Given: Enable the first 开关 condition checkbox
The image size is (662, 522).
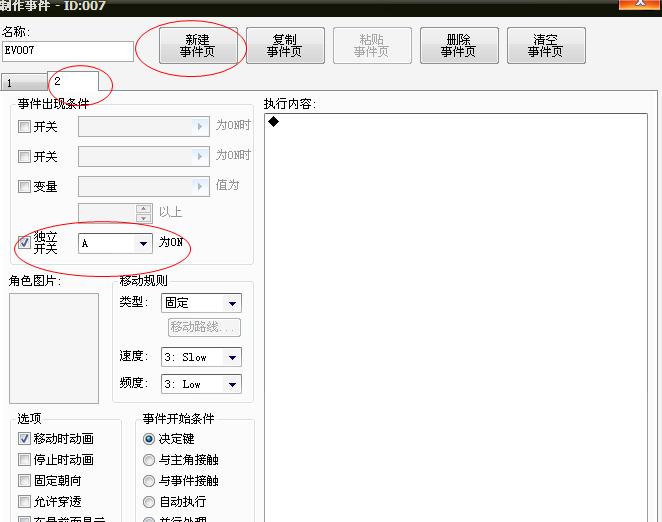Looking at the screenshot, I should click(x=24, y=126).
